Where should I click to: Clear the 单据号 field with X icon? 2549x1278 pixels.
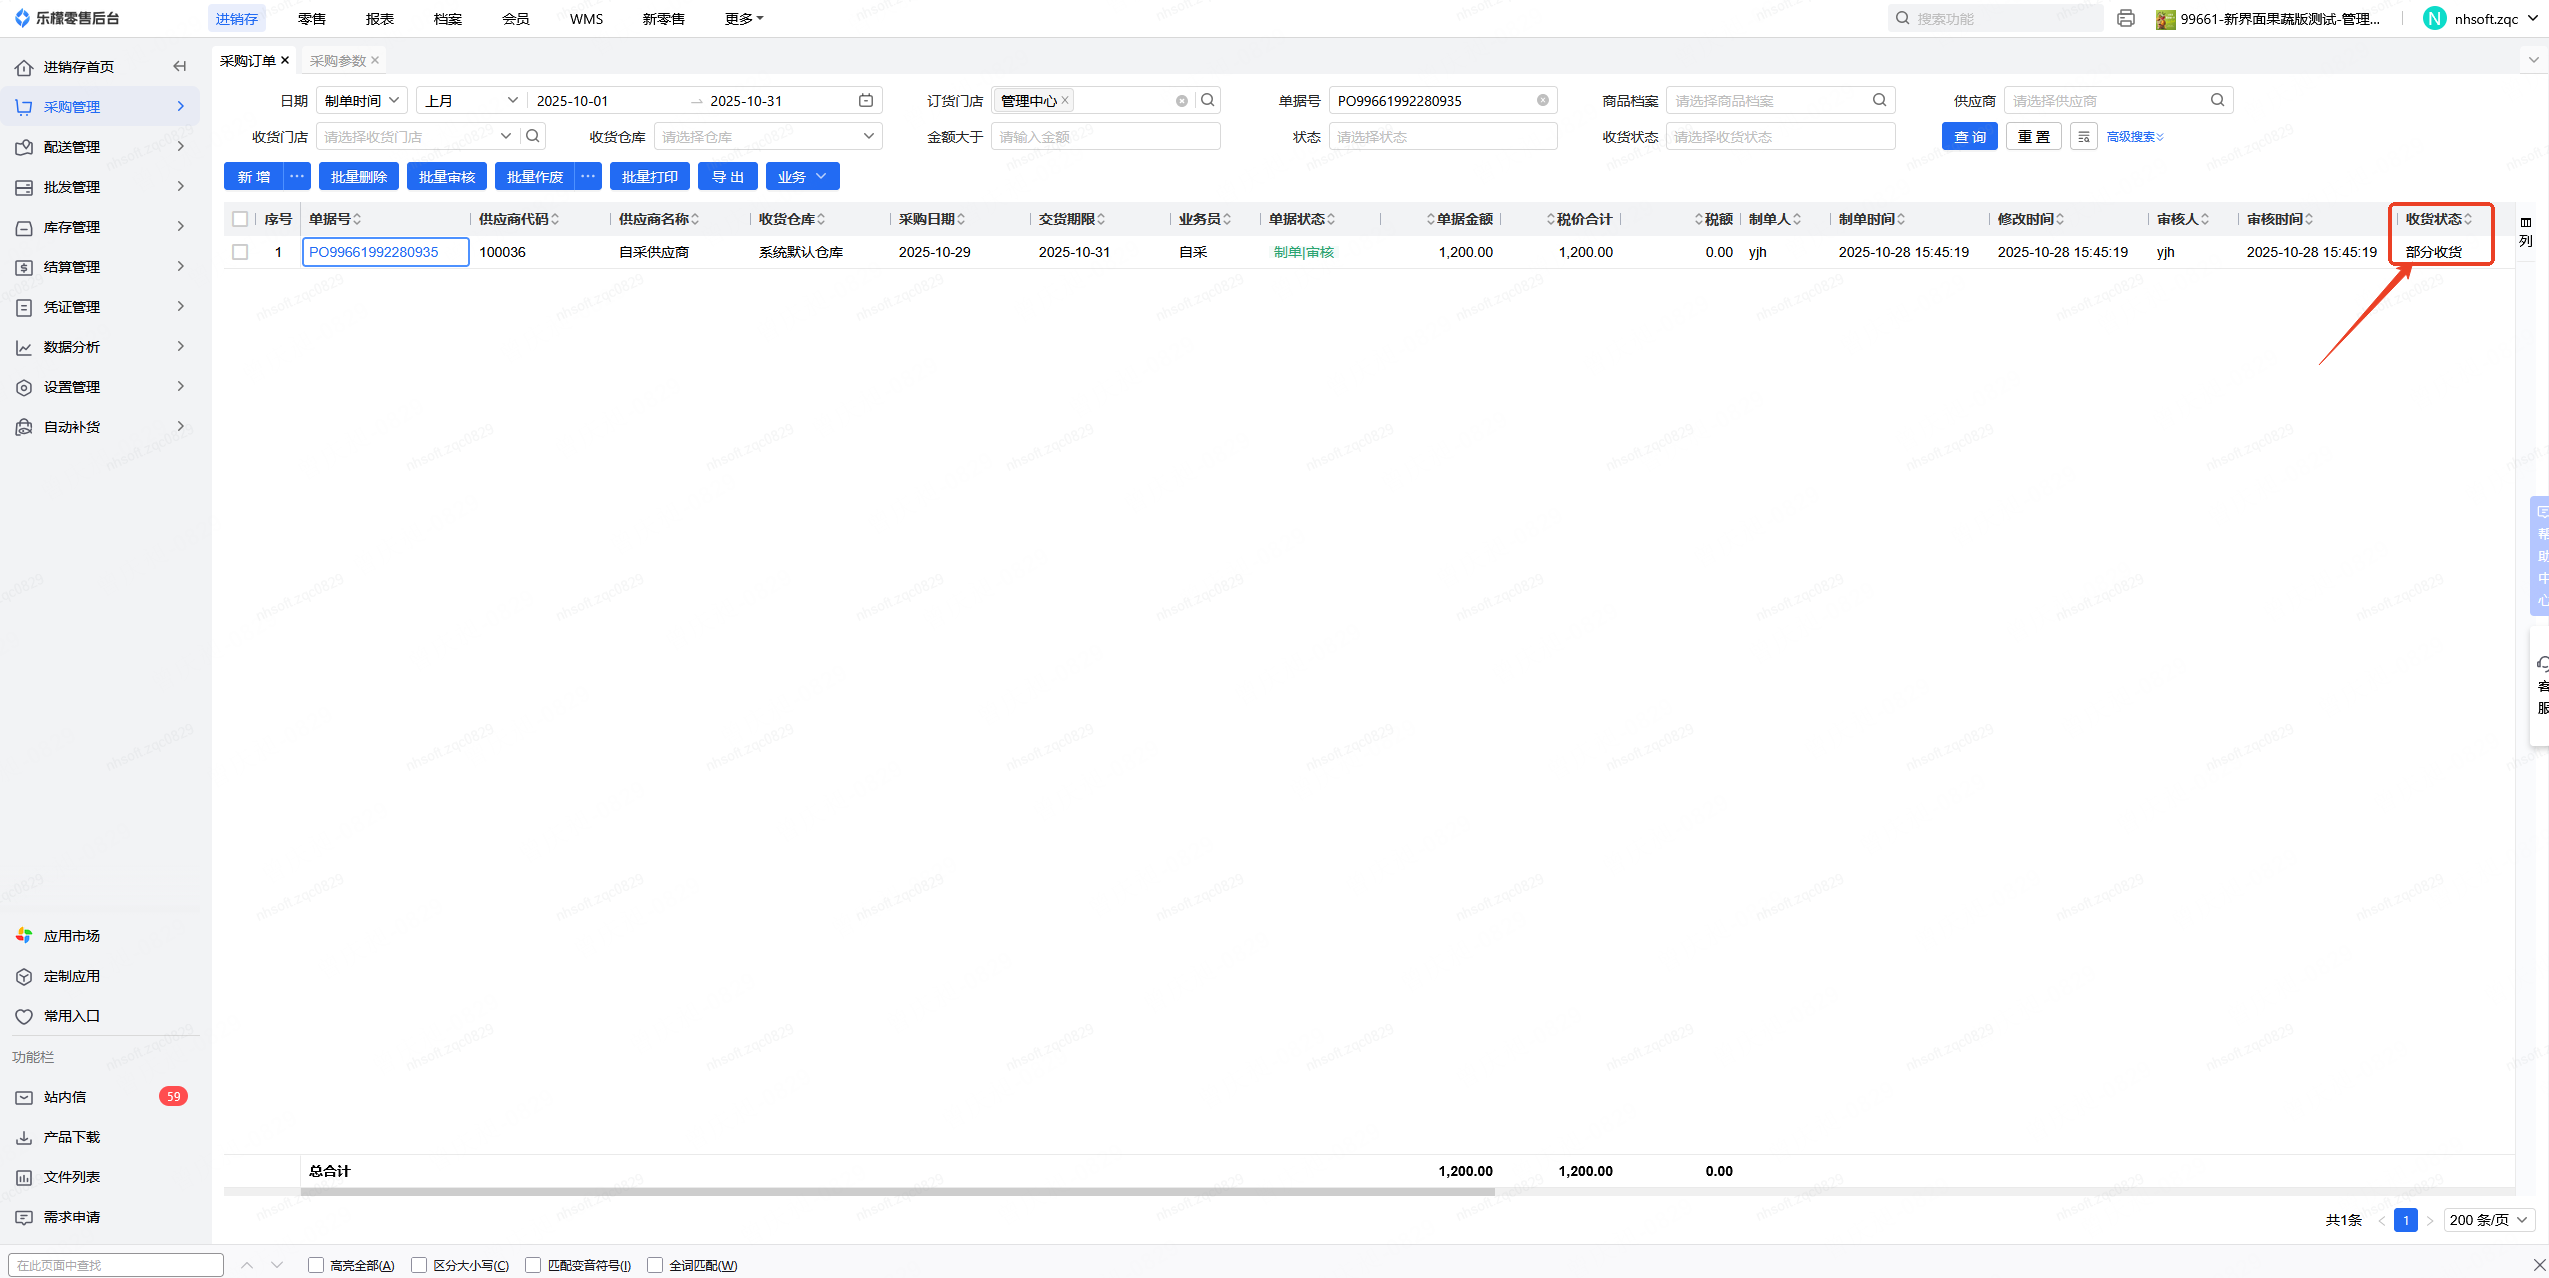pyautogui.click(x=1543, y=101)
